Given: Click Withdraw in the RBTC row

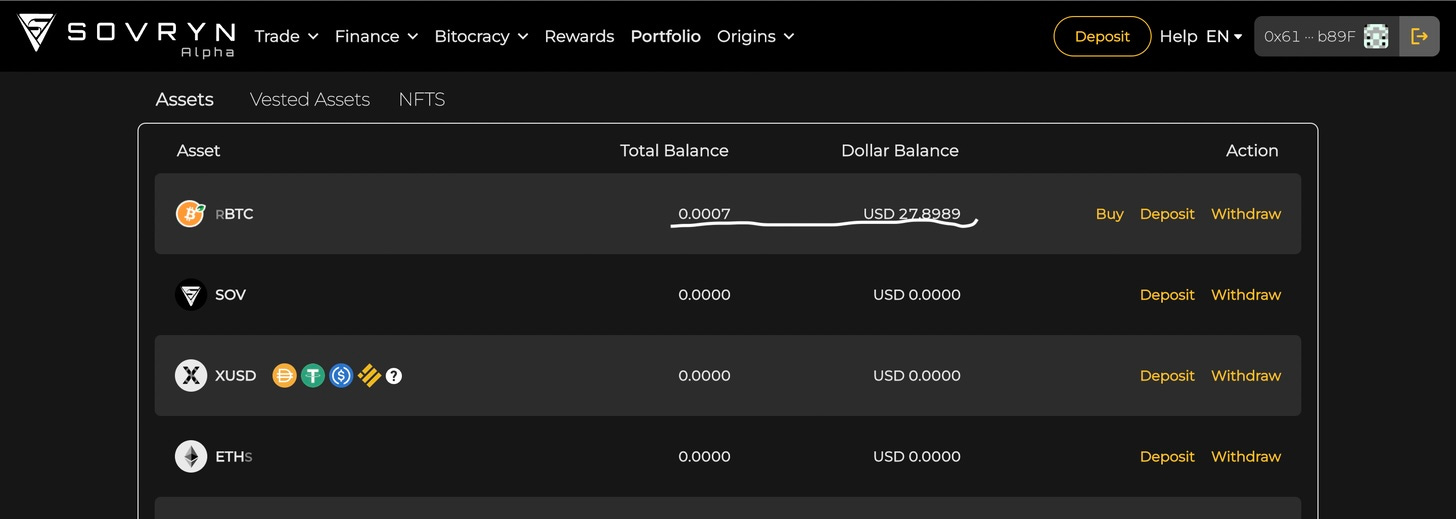Looking at the screenshot, I should tap(1246, 214).
